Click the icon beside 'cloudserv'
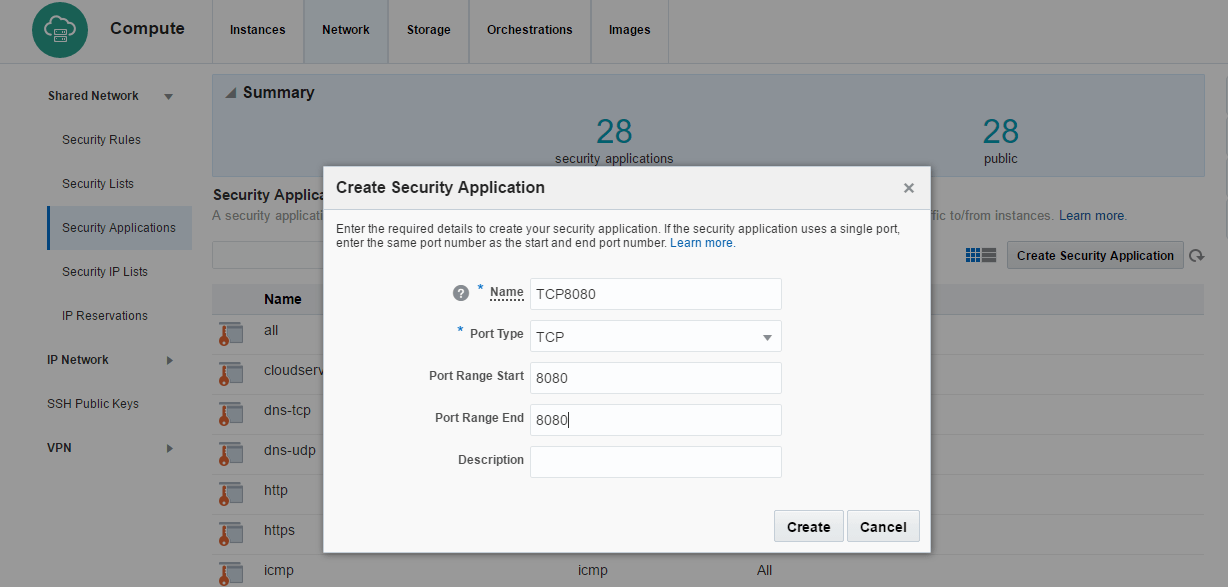Screen dimensions: 1228x587 click(231, 373)
